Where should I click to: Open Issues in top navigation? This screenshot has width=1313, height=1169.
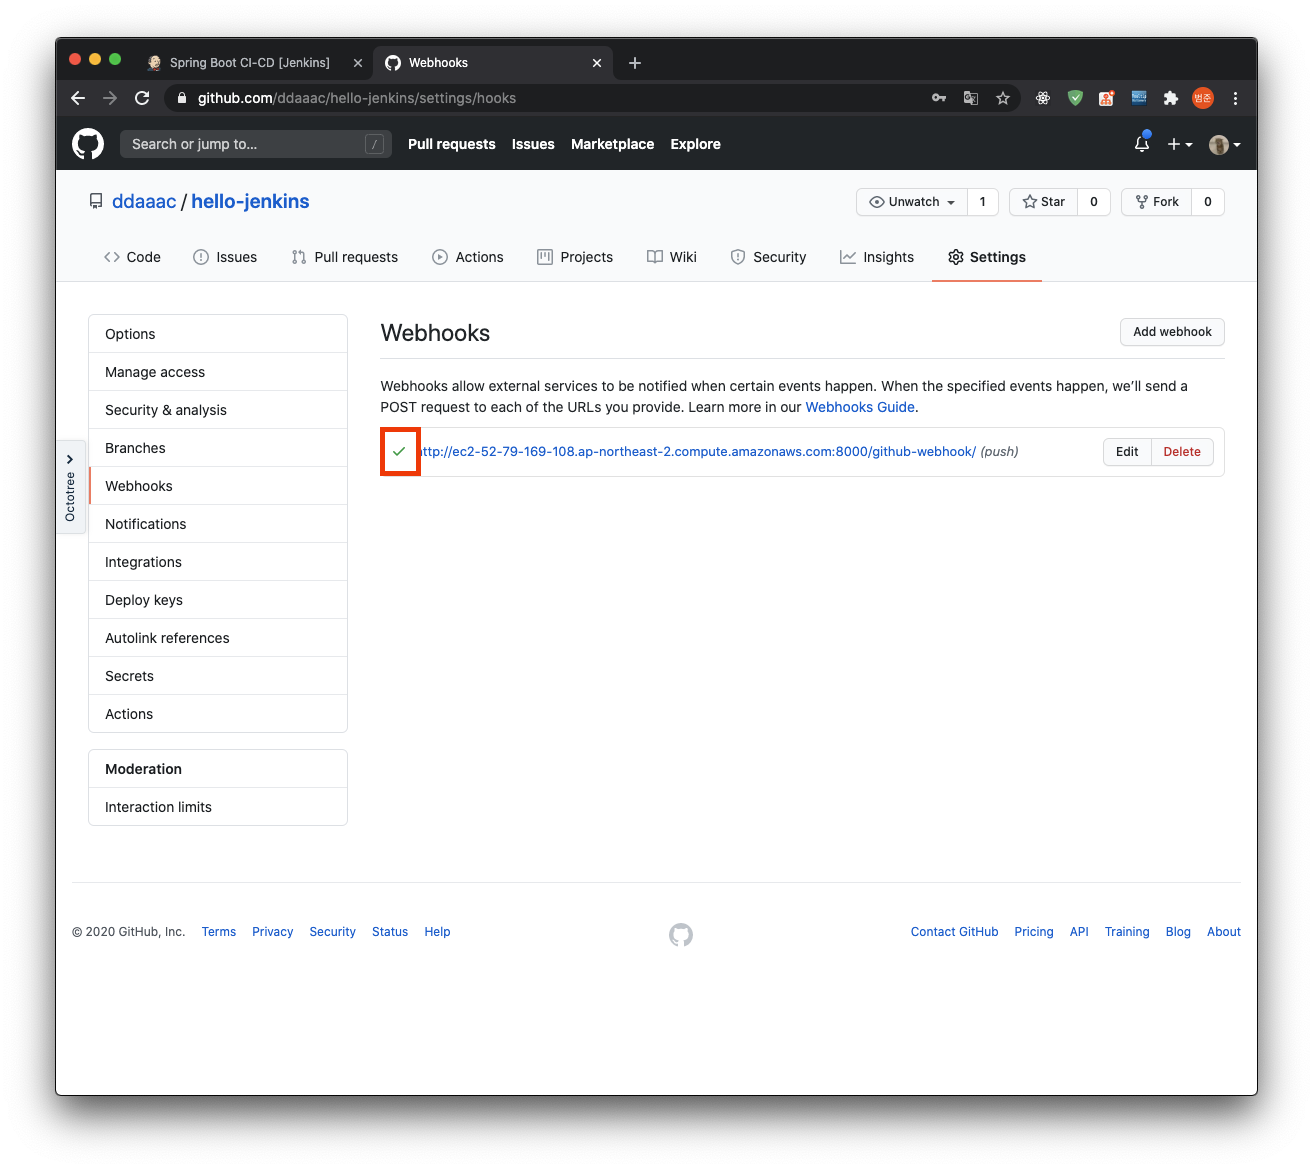[x=533, y=144]
